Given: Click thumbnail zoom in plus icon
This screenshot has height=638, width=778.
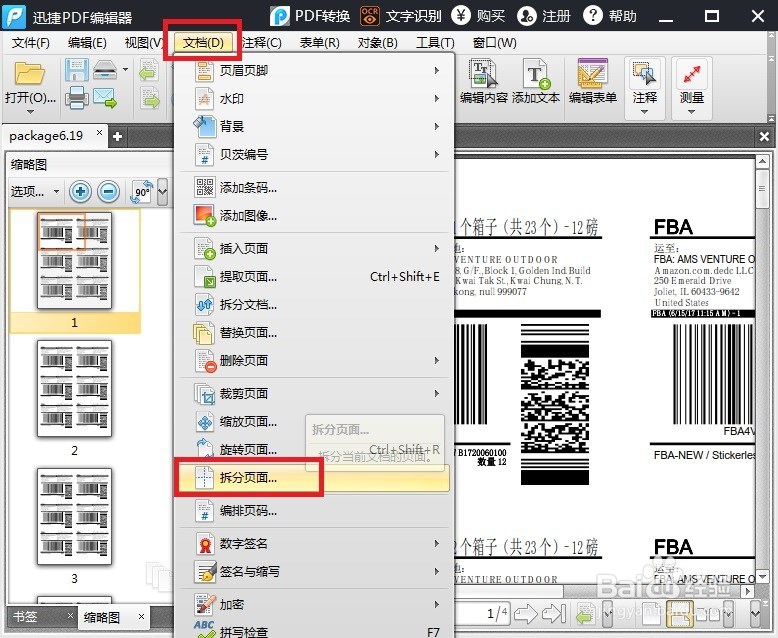Looking at the screenshot, I should pyautogui.click(x=80, y=191).
